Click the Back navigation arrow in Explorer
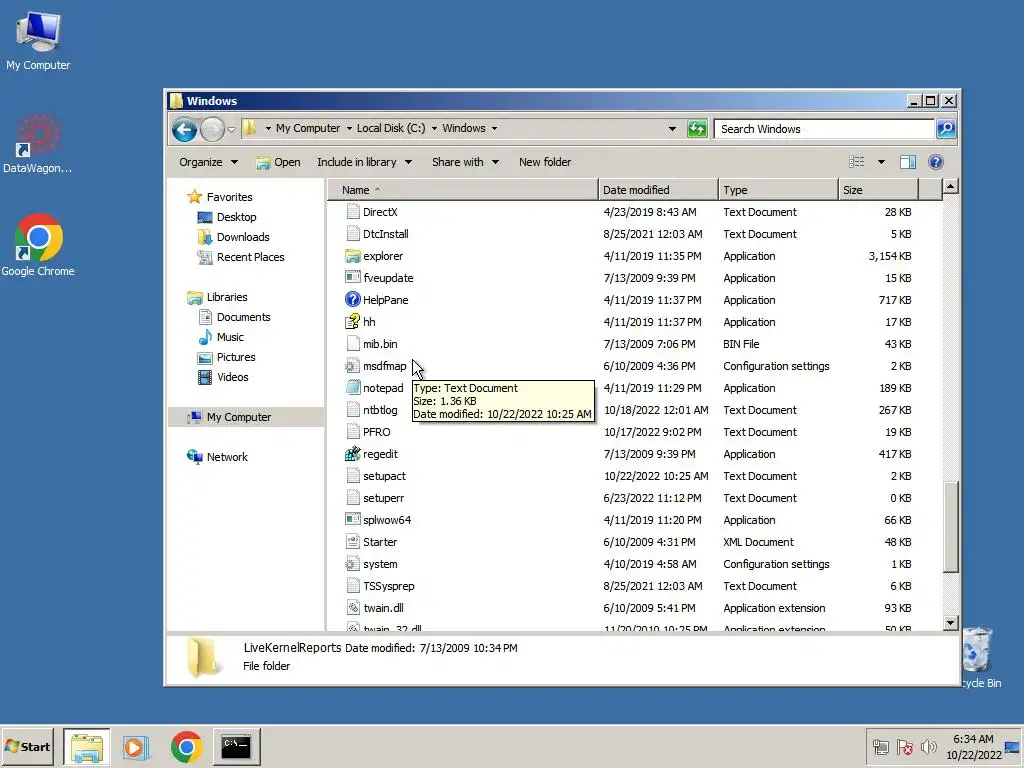 tap(184, 129)
